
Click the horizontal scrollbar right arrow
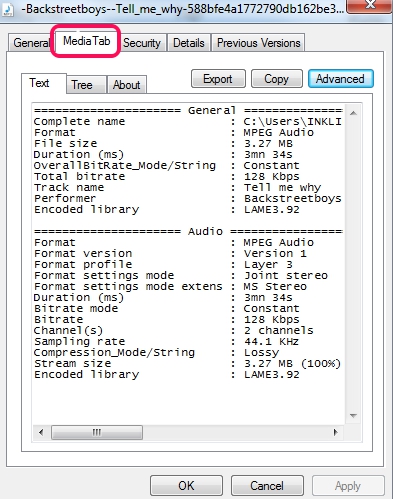(335, 432)
